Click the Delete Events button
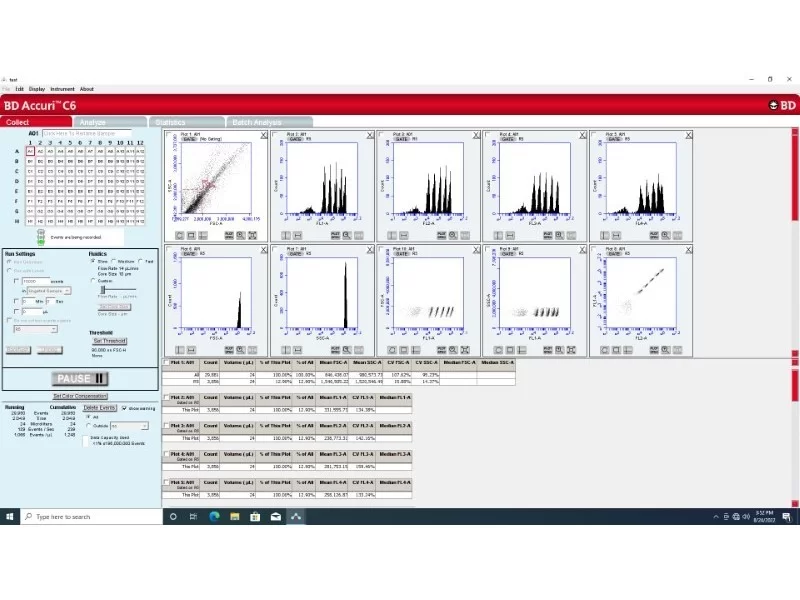 coord(99,408)
